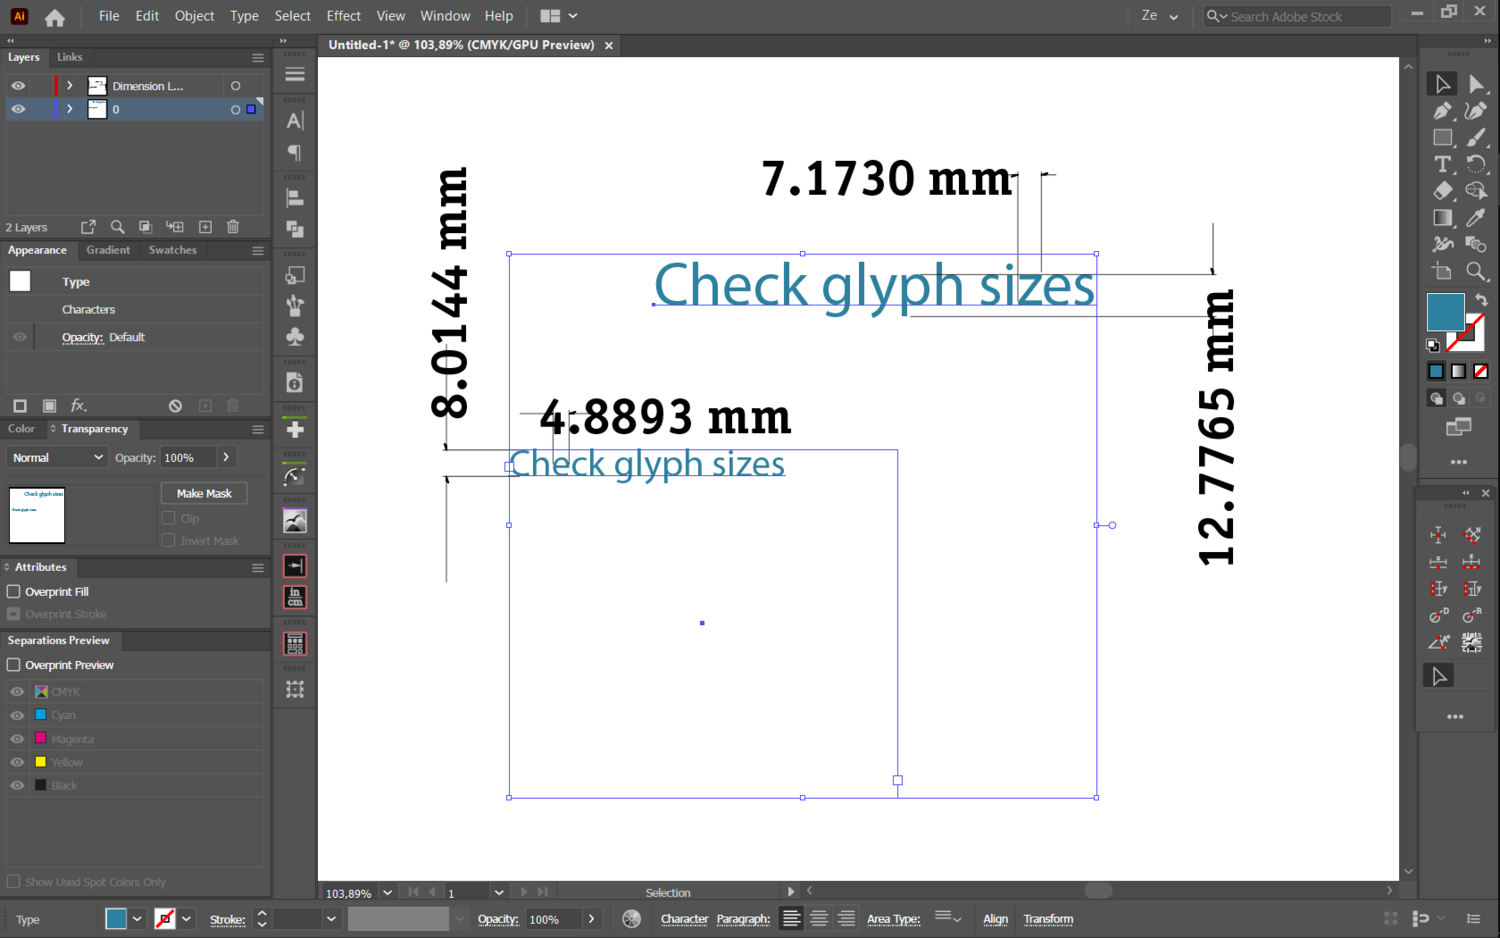Pick the Eyedropper tool
This screenshot has width=1500, height=938.
[x=1476, y=218]
